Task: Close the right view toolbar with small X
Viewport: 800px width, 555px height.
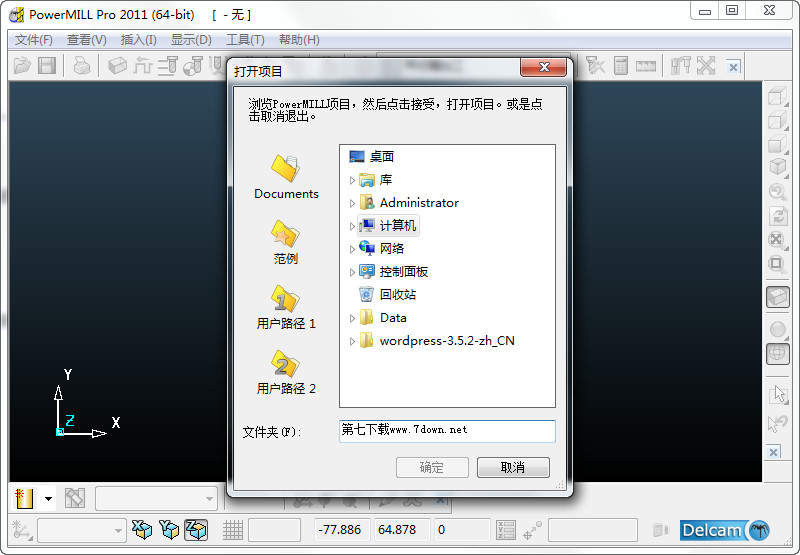Action: [774, 452]
